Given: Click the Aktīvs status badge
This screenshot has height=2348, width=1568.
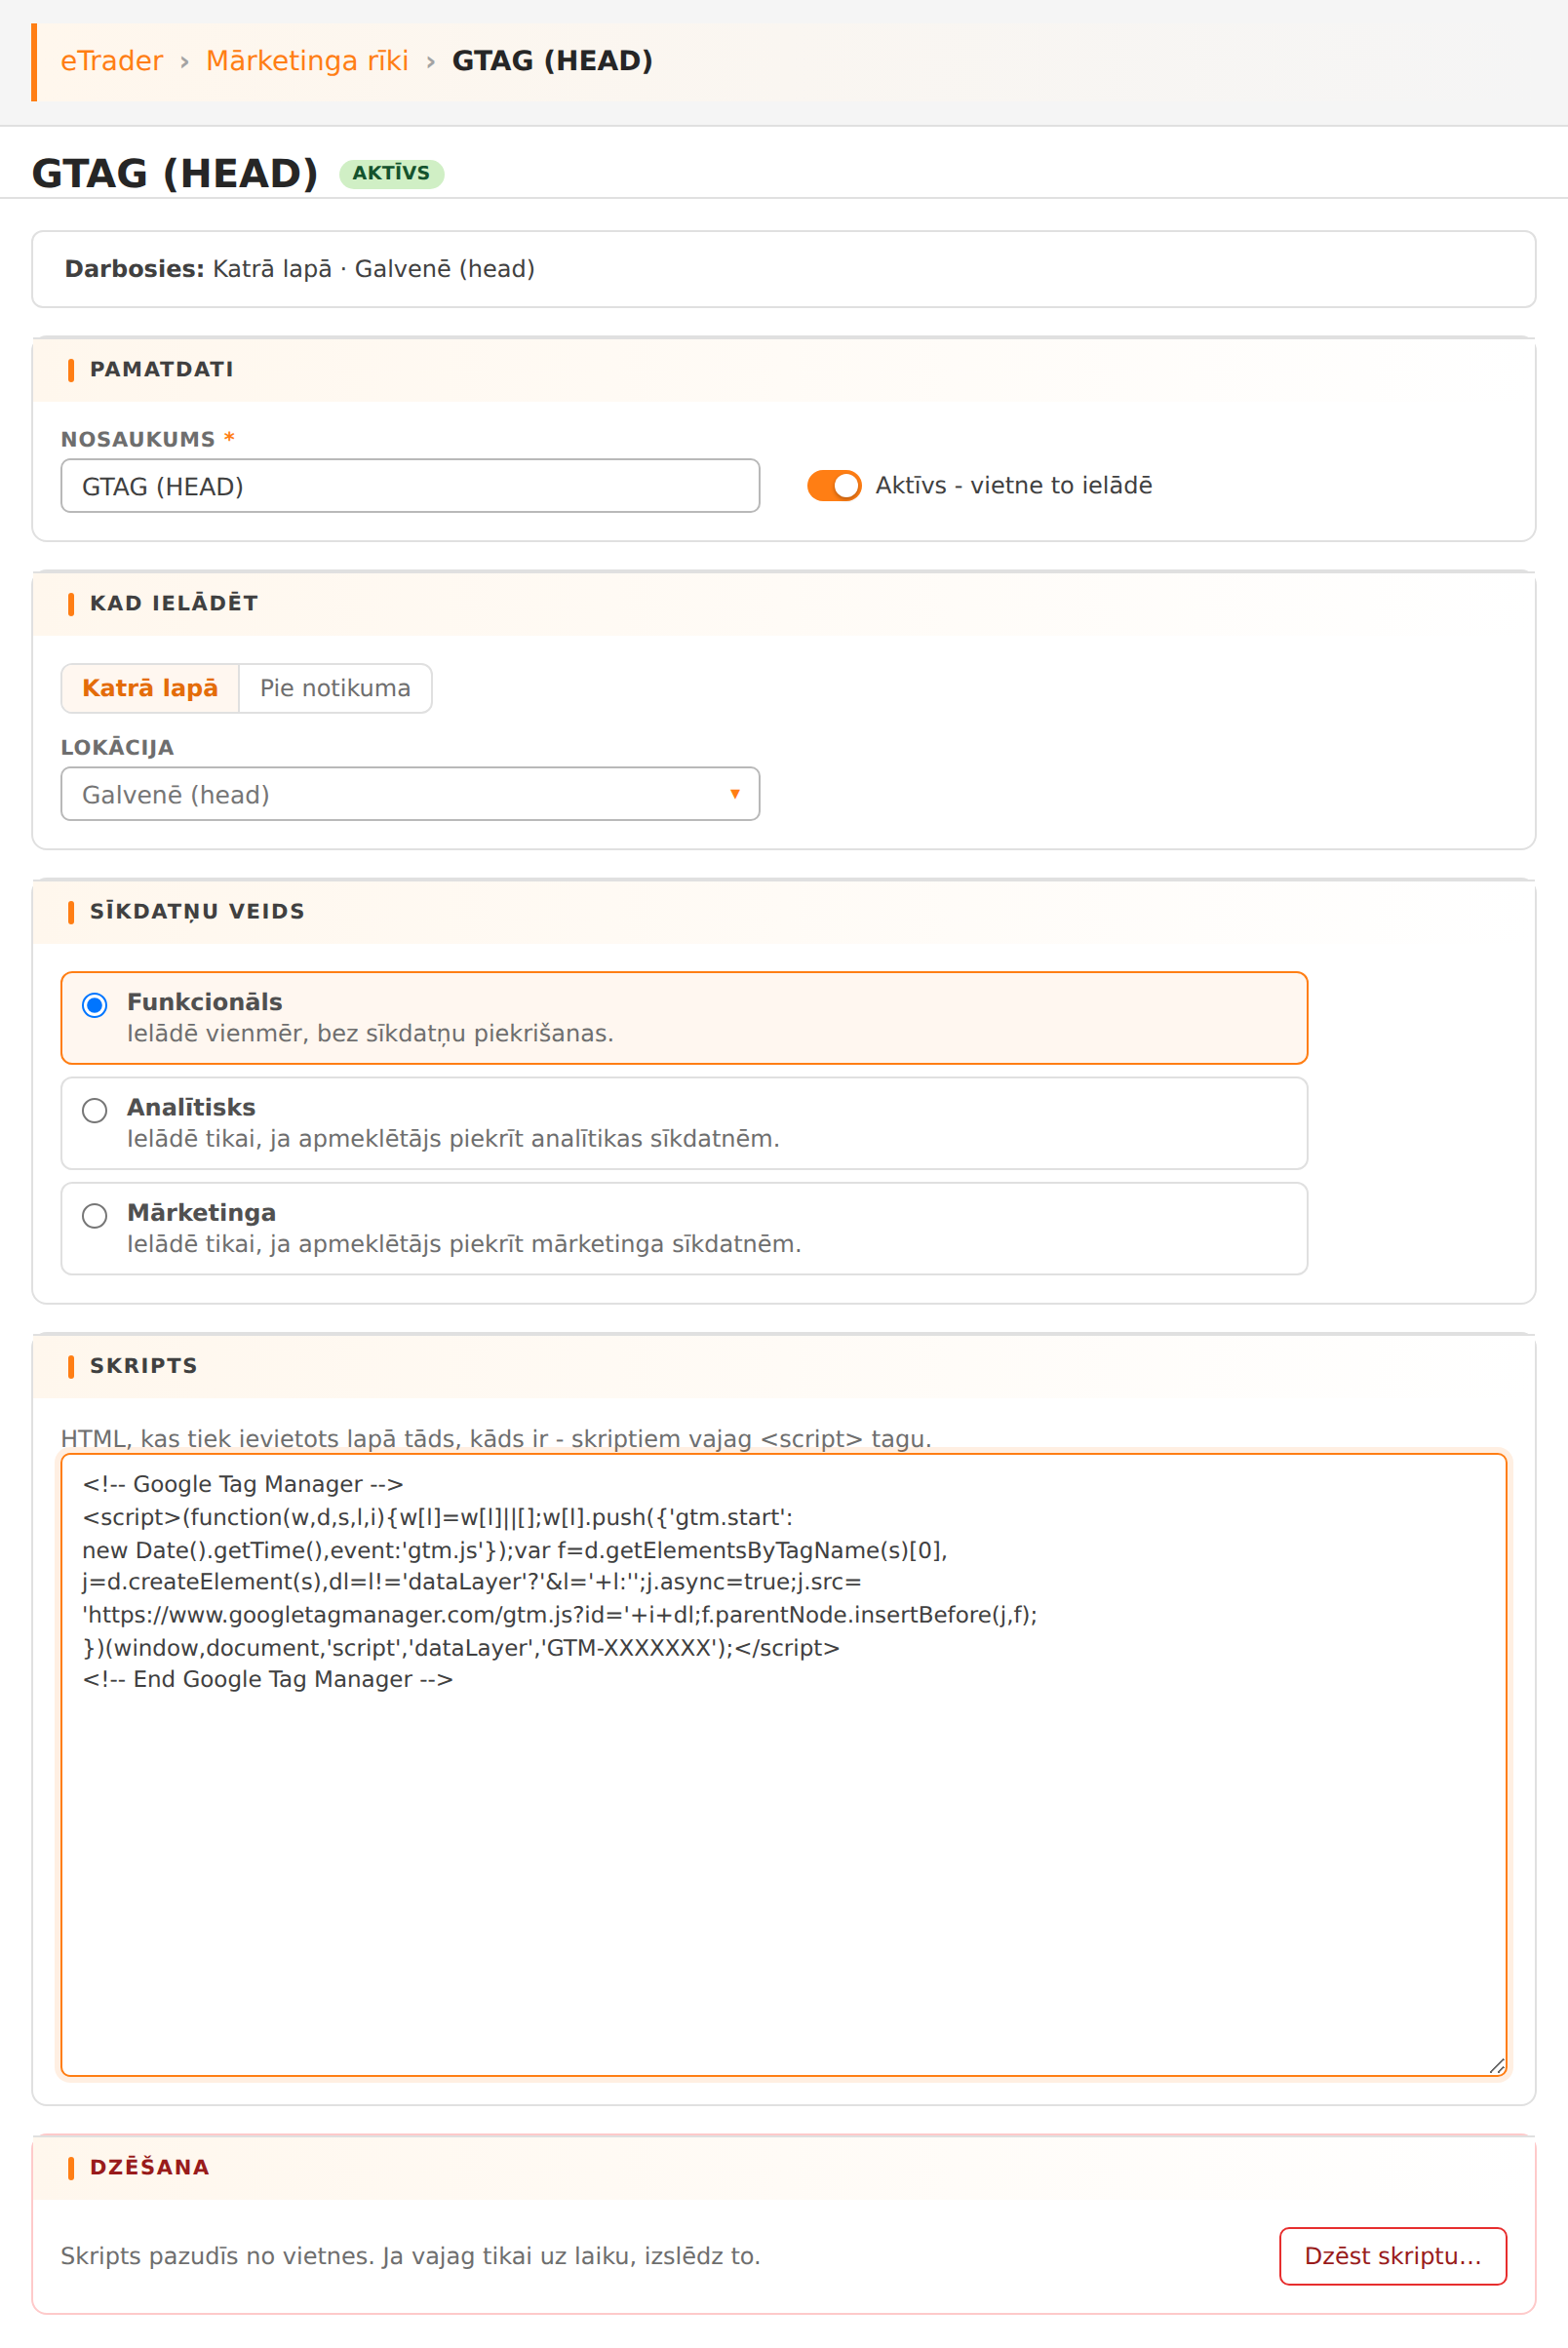Looking at the screenshot, I should pyautogui.click(x=391, y=173).
